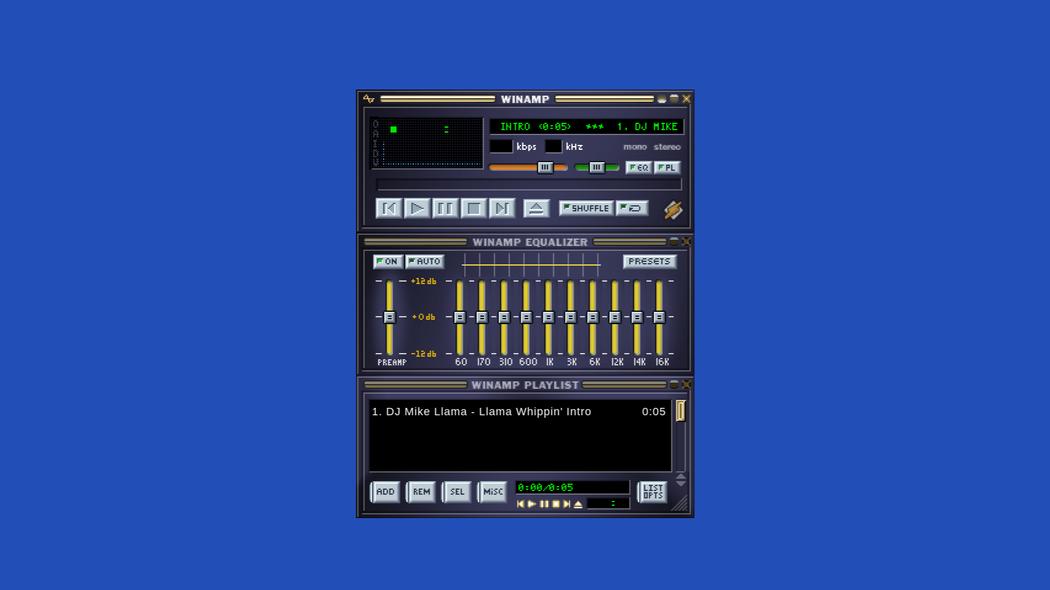Click the orange volume slider
Screen dimensions: 1050x590
tap(528, 167)
